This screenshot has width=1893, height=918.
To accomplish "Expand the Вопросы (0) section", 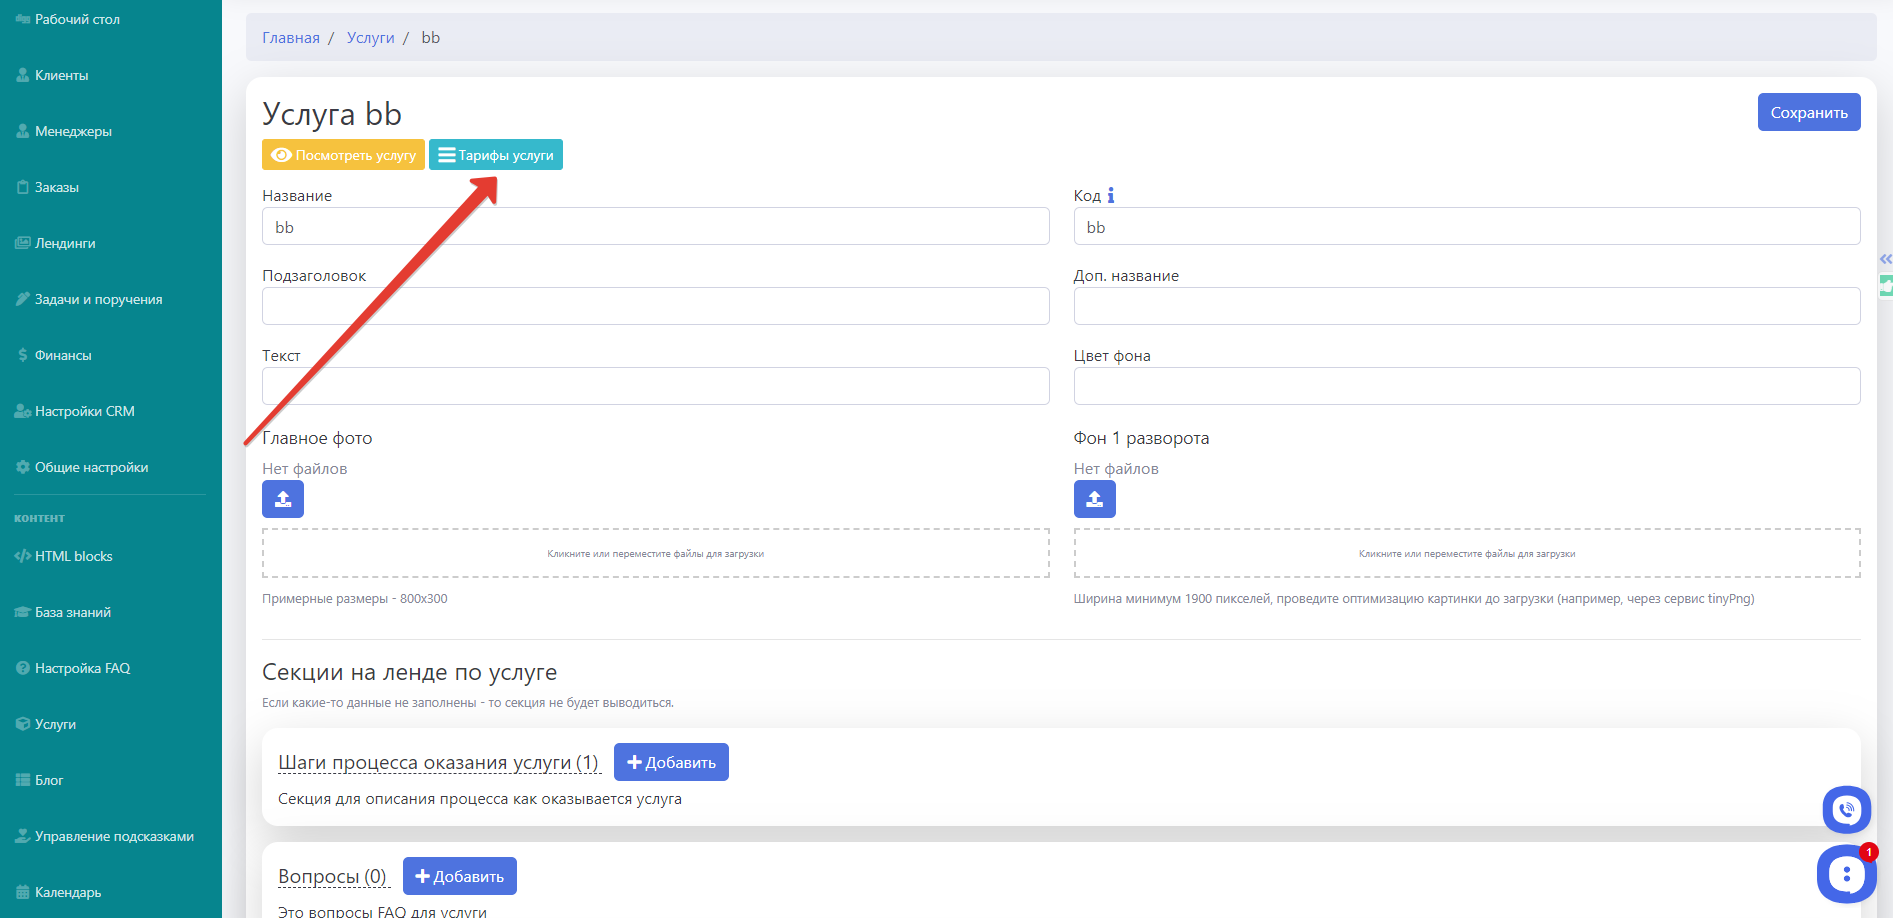I will click(332, 877).
